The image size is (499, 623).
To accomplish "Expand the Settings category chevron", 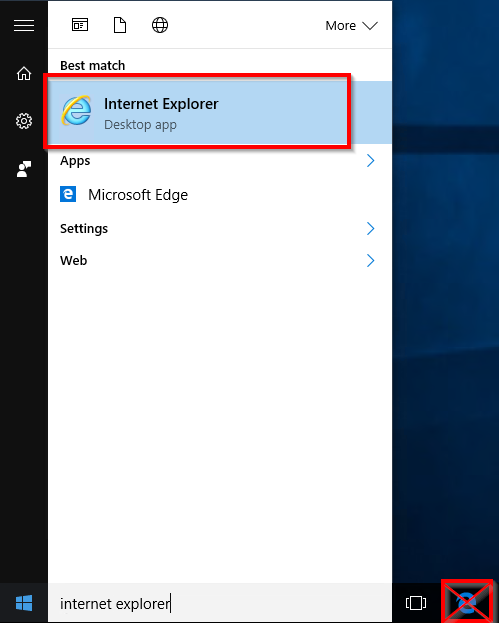I will click(x=370, y=228).
